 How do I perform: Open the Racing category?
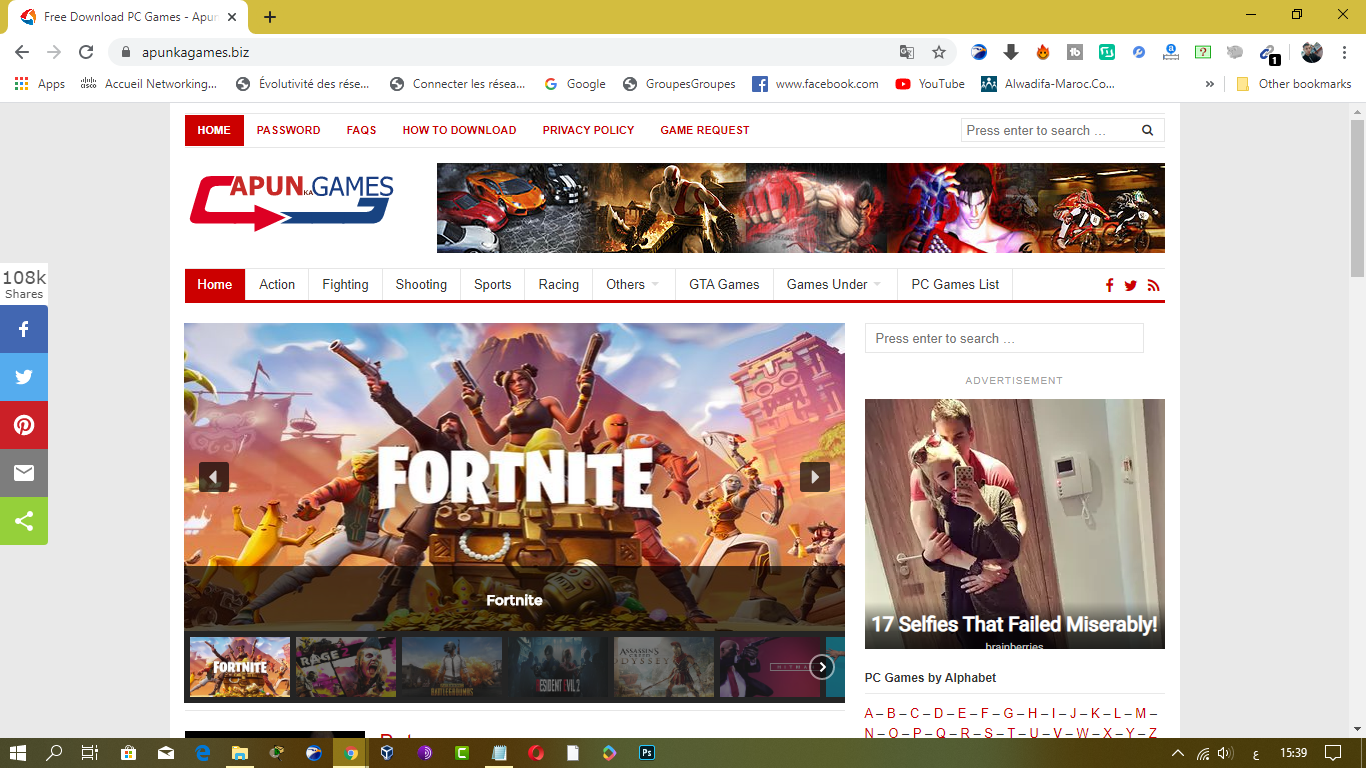point(558,284)
